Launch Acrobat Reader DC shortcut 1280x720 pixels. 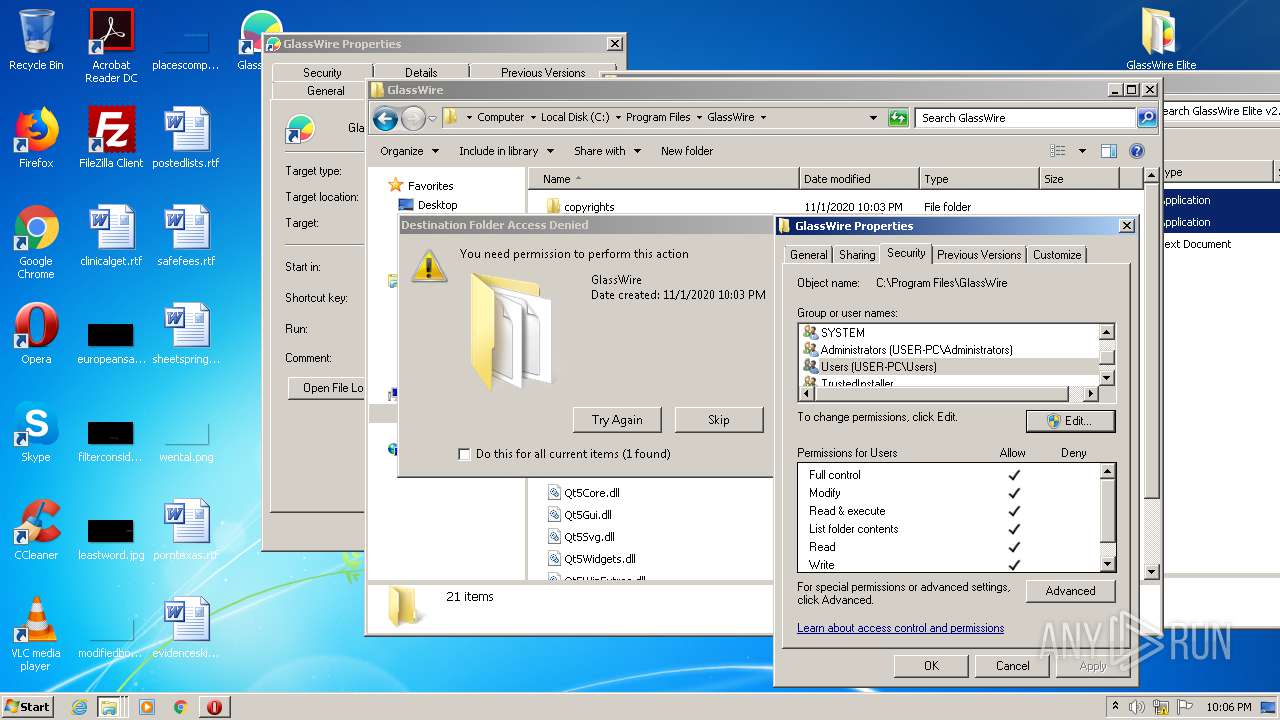pos(111,46)
